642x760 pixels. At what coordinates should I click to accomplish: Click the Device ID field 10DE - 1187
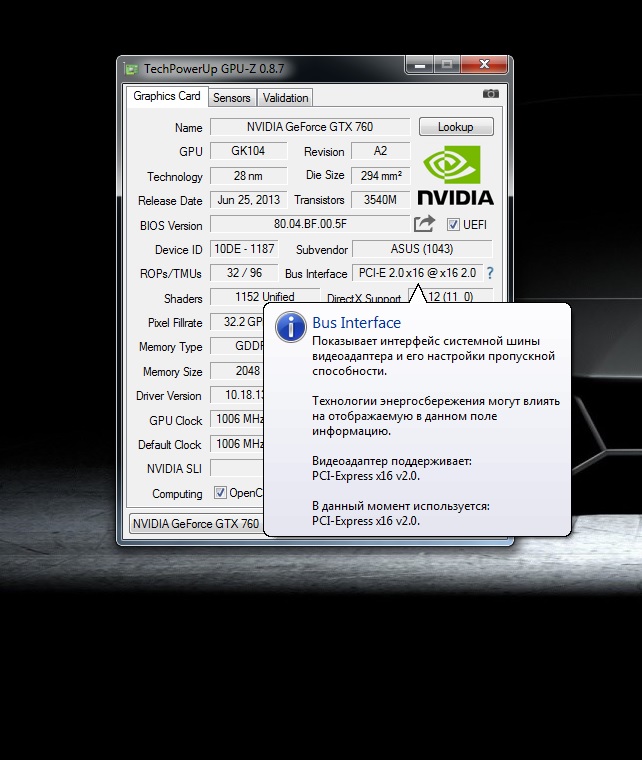(x=244, y=249)
